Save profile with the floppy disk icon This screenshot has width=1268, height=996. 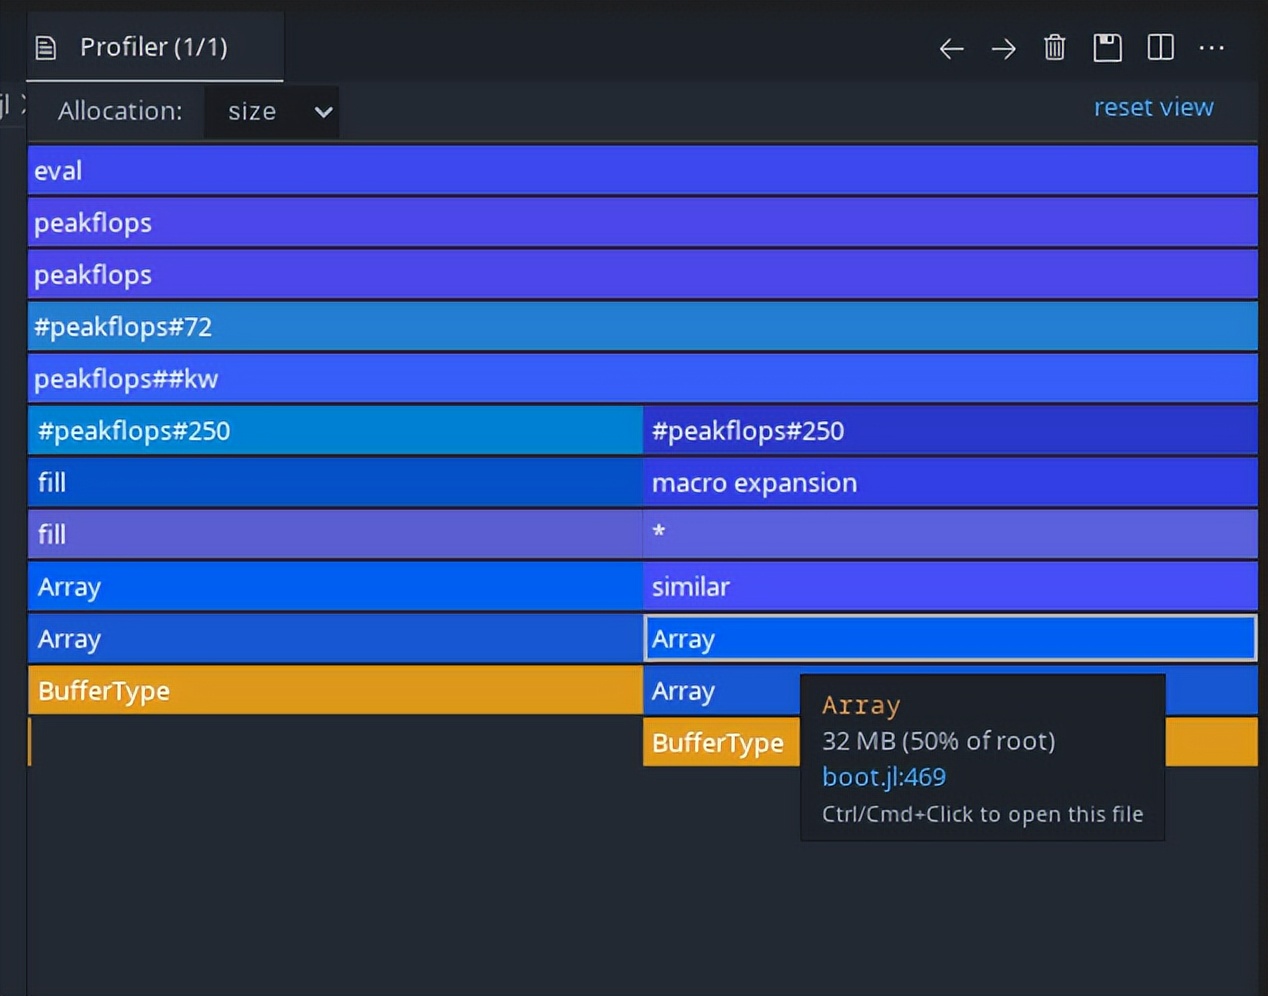point(1107,47)
